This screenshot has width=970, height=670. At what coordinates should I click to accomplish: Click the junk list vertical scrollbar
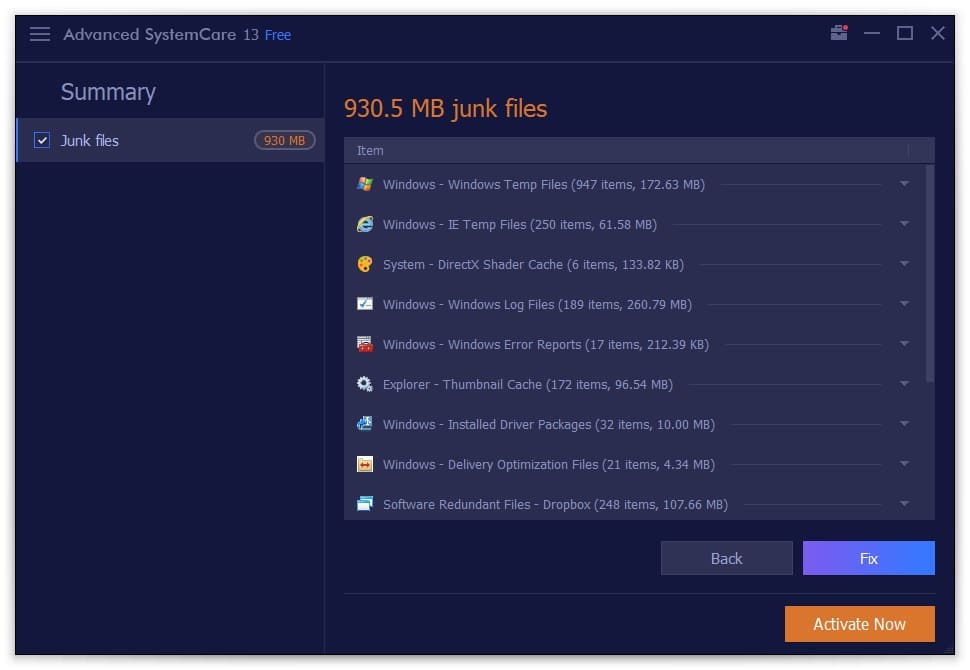point(930,273)
